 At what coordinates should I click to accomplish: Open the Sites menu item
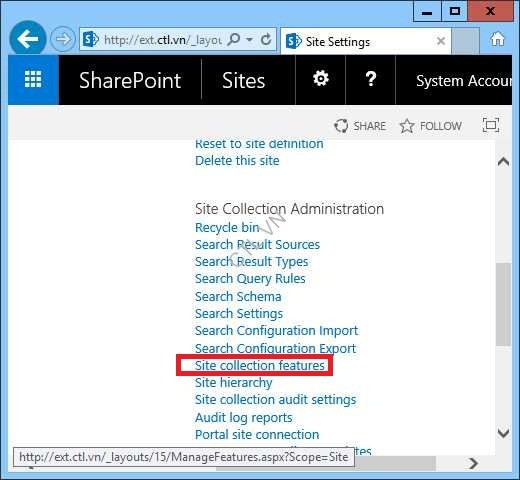click(x=244, y=80)
